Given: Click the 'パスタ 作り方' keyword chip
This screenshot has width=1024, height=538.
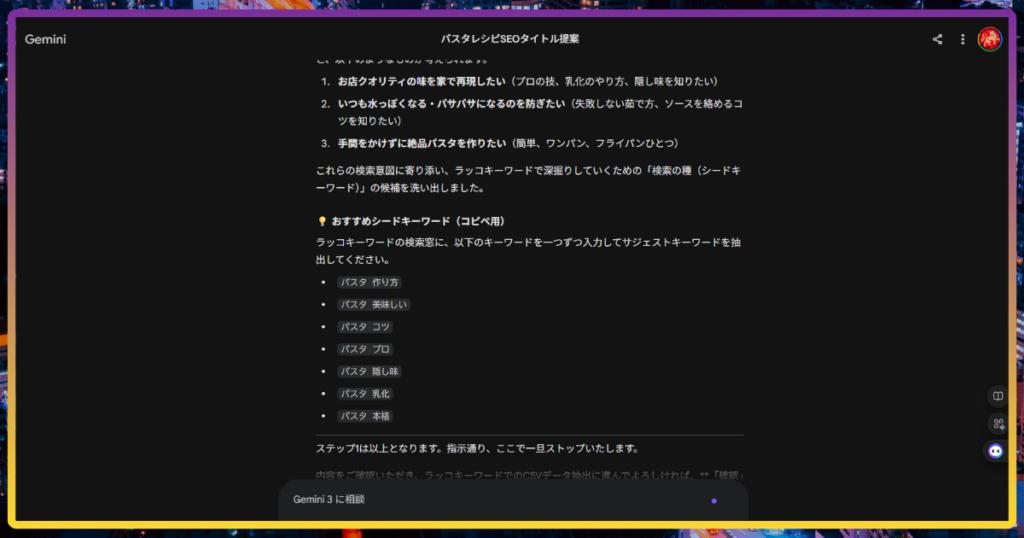Looking at the screenshot, I should pyautogui.click(x=369, y=283).
